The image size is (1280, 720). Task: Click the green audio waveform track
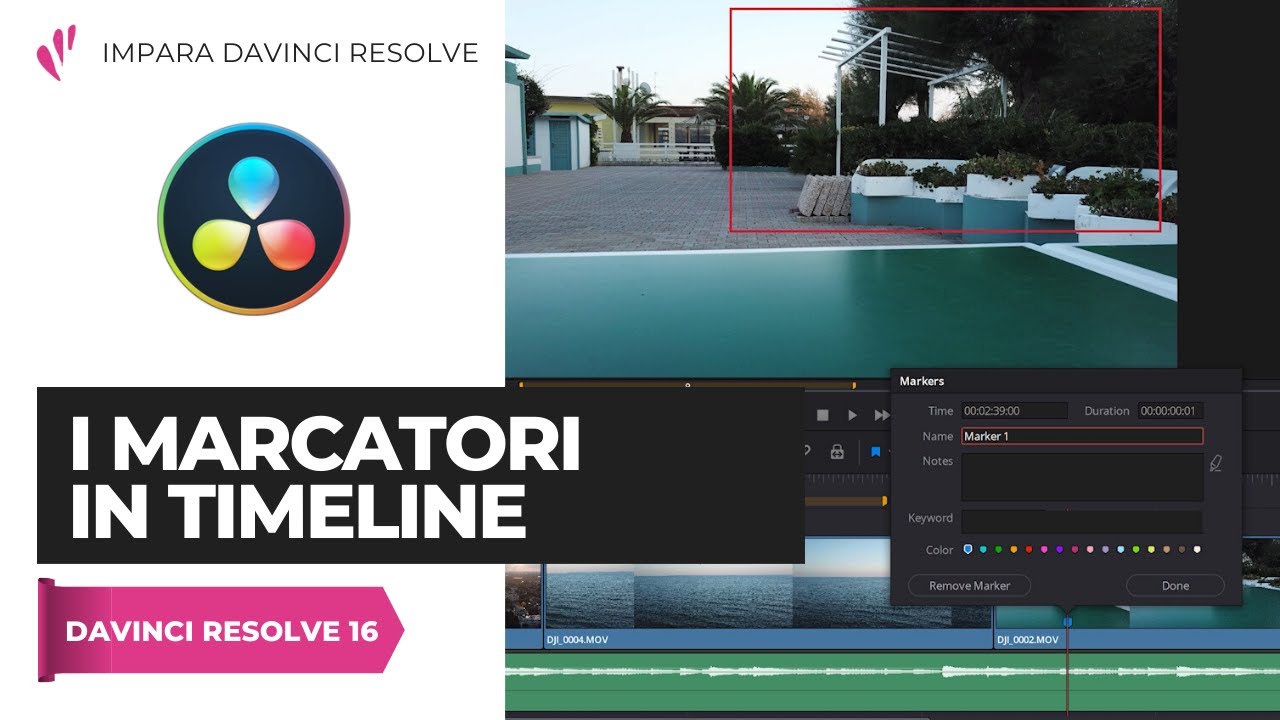coord(892,680)
